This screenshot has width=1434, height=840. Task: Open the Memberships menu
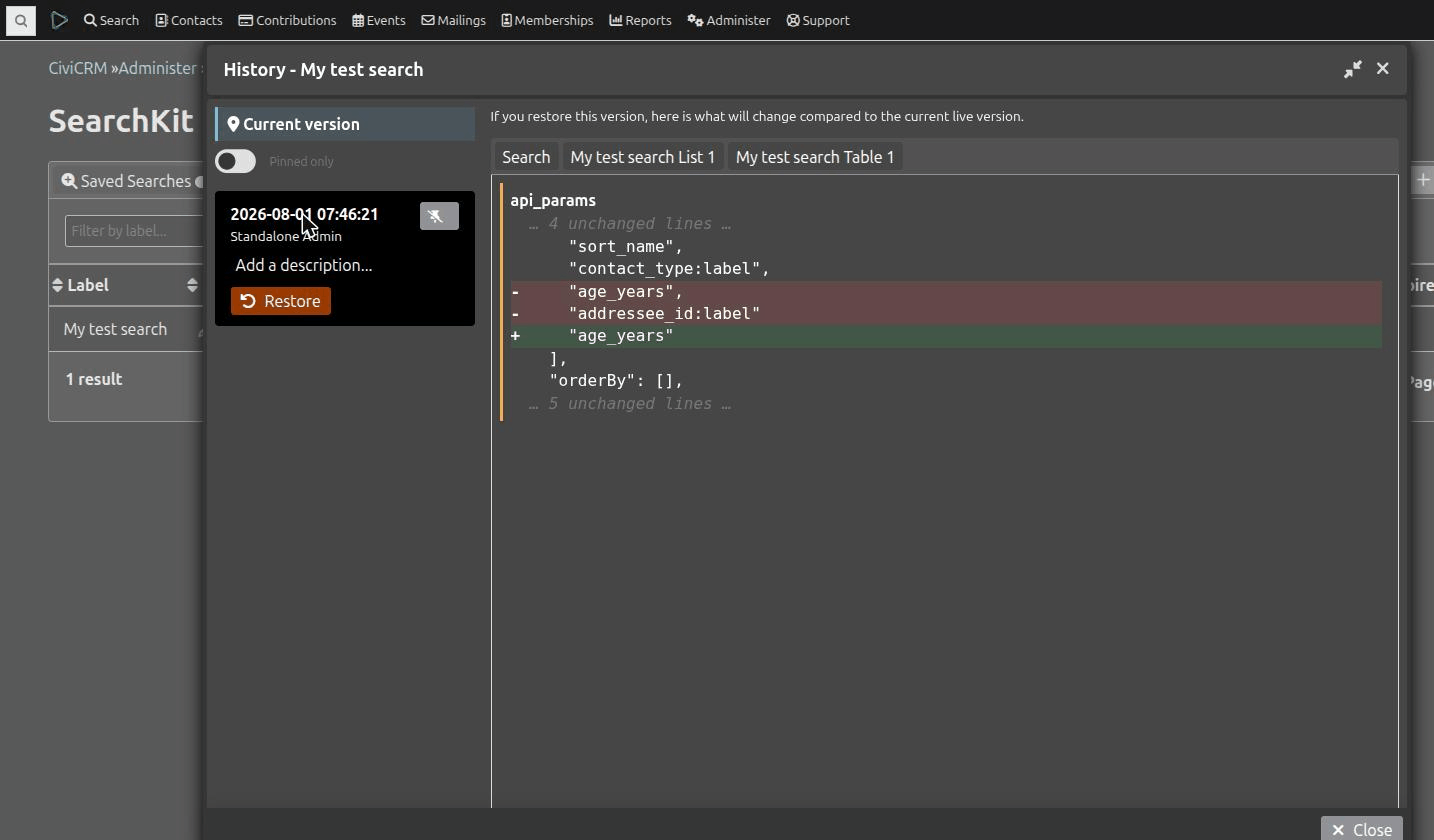tap(547, 20)
